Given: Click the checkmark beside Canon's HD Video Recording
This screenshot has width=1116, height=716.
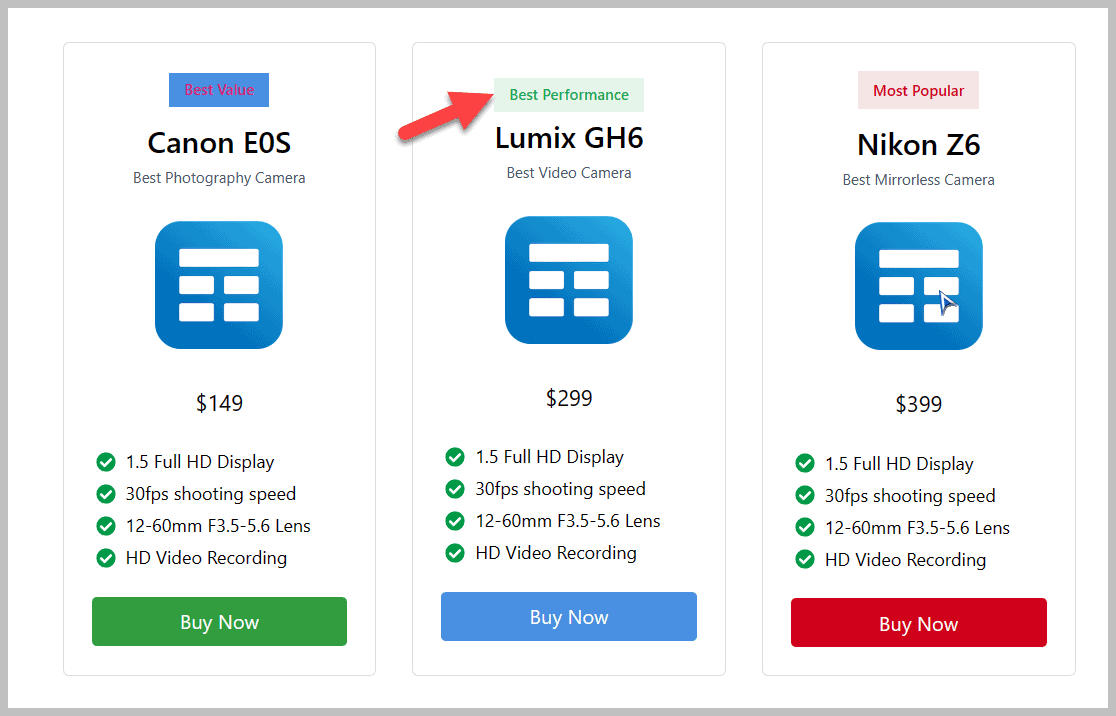Looking at the screenshot, I should [106, 558].
